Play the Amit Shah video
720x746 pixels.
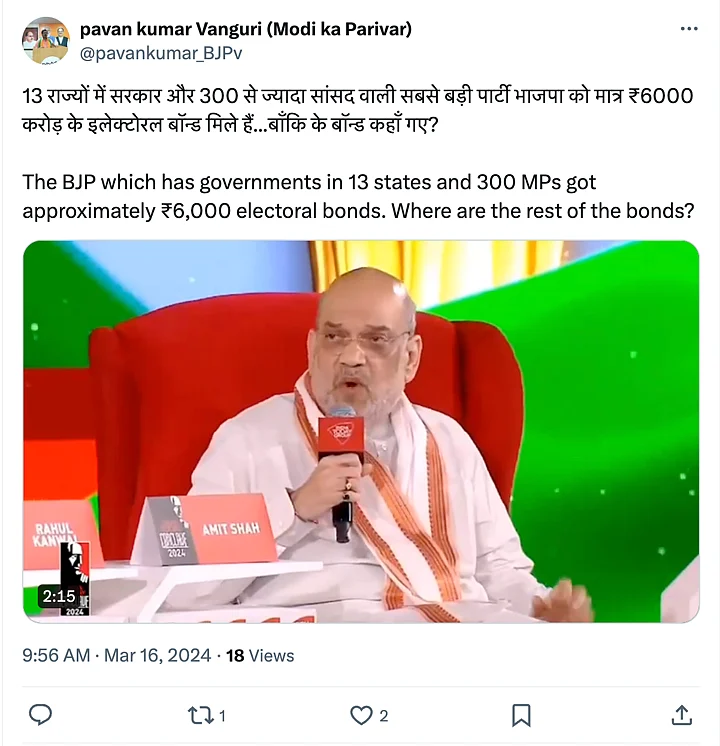(361, 432)
